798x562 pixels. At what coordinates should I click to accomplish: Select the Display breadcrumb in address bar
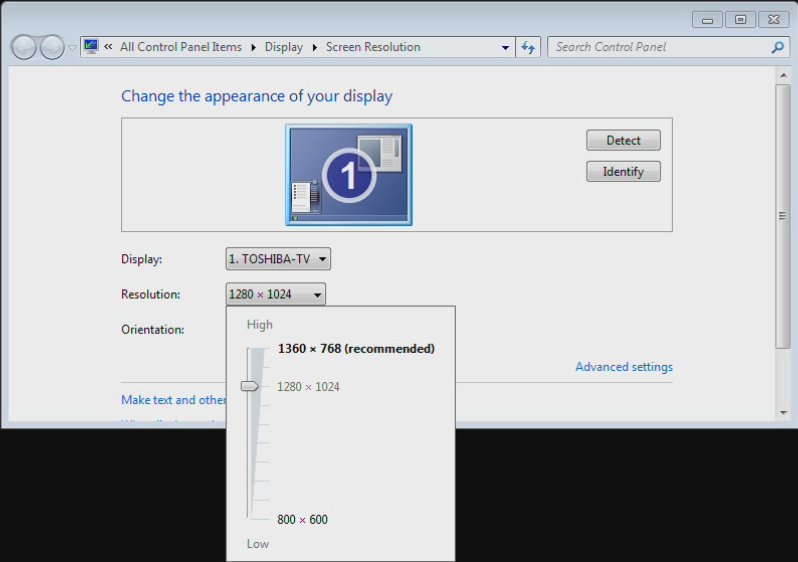tap(283, 47)
